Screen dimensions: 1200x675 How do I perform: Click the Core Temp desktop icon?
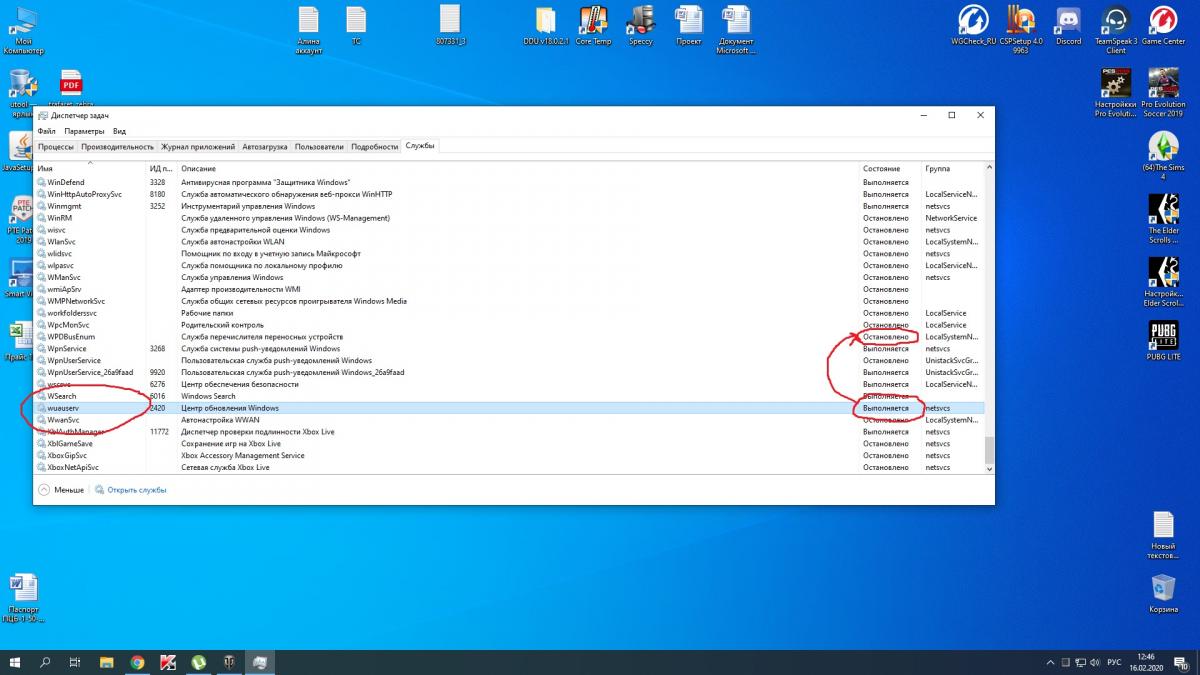coord(593,22)
